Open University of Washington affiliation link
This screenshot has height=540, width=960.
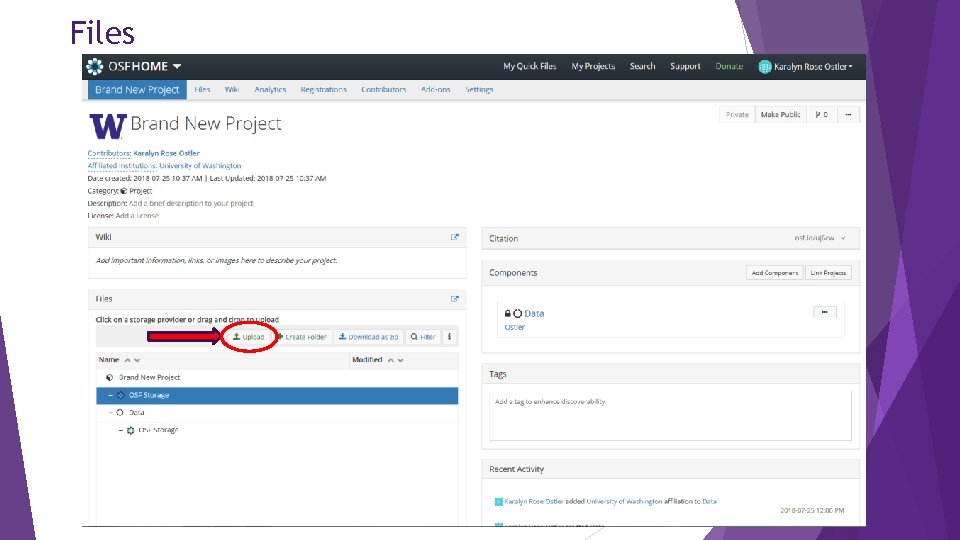(x=200, y=165)
